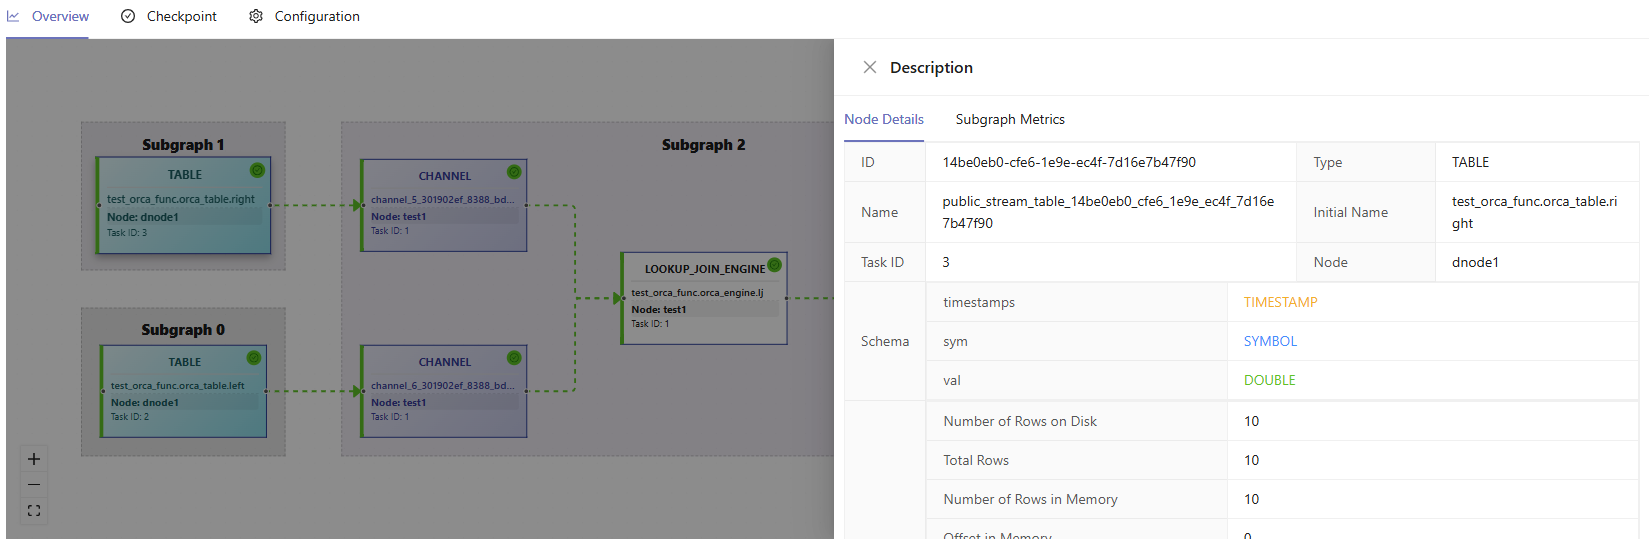Switch to Subgraph Metrics tab

click(x=1010, y=119)
